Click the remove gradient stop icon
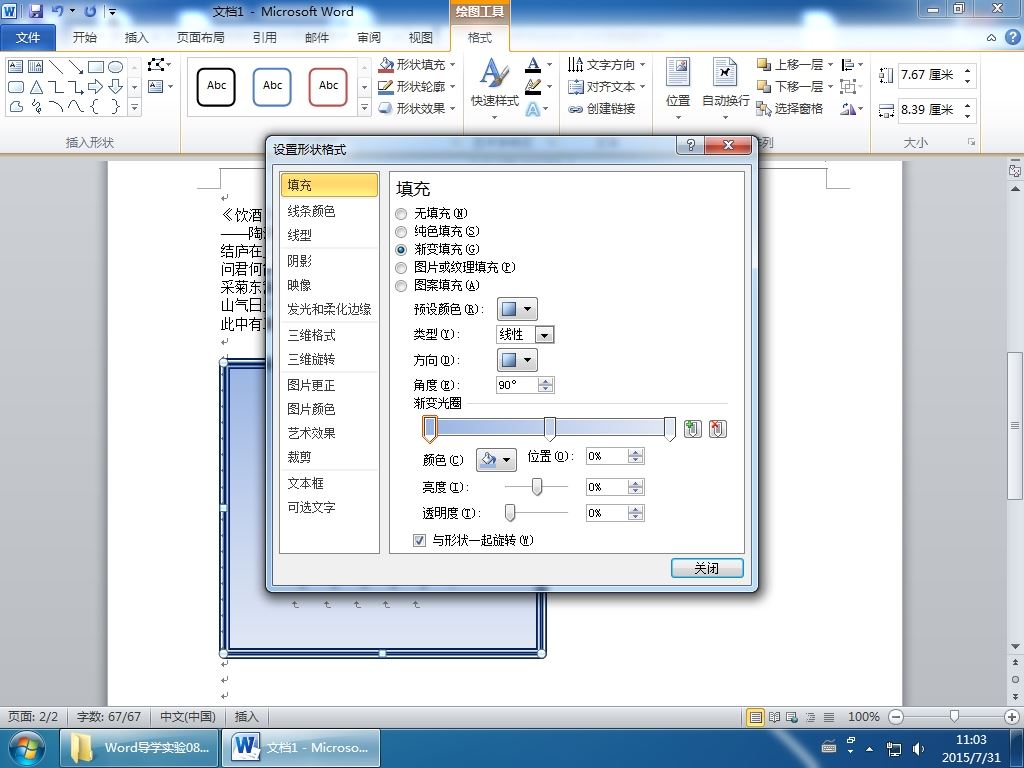Screen dimensions: 1024x768 click(717, 429)
